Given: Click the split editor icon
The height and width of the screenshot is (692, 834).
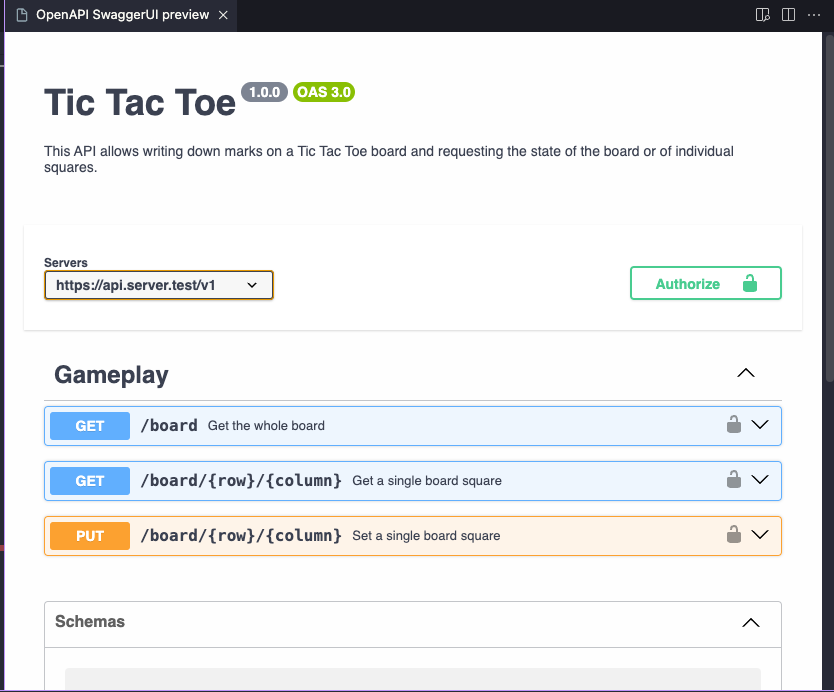Looking at the screenshot, I should coord(788,15).
